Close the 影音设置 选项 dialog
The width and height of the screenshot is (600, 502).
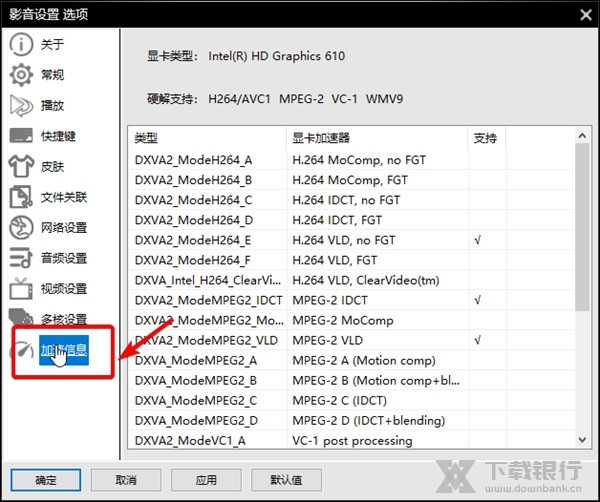click(586, 15)
